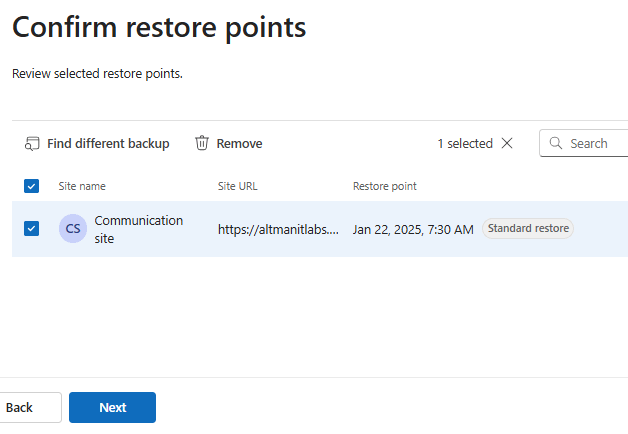Click the Standard restore badge
The height and width of the screenshot is (434, 628).
click(x=528, y=229)
